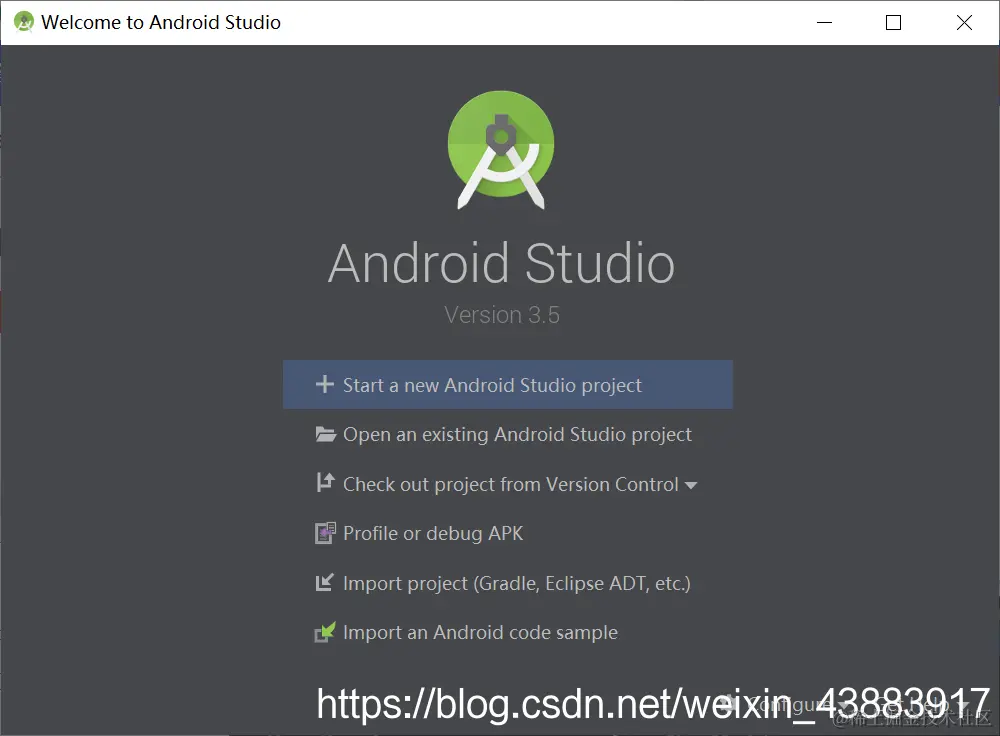Close the Welcome to Android Studio window
This screenshot has height=736, width=1000.
964,22
